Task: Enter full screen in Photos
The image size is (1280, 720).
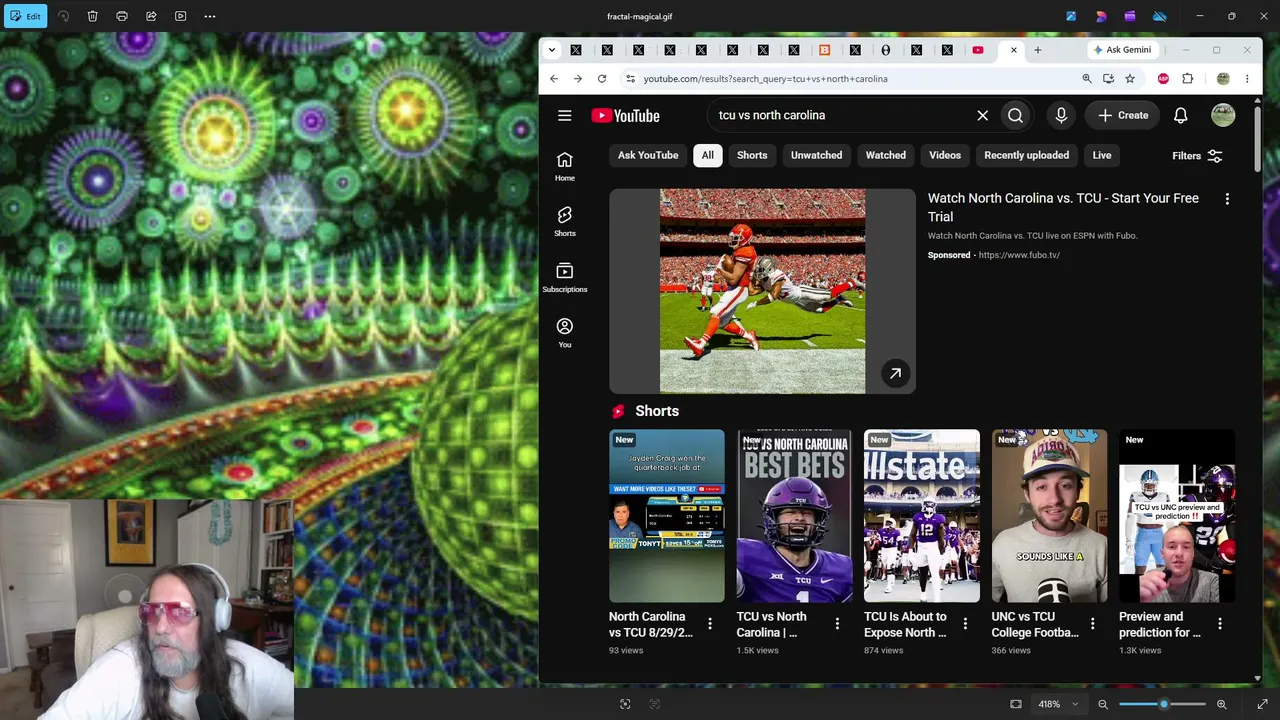Action: tap(1262, 704)
